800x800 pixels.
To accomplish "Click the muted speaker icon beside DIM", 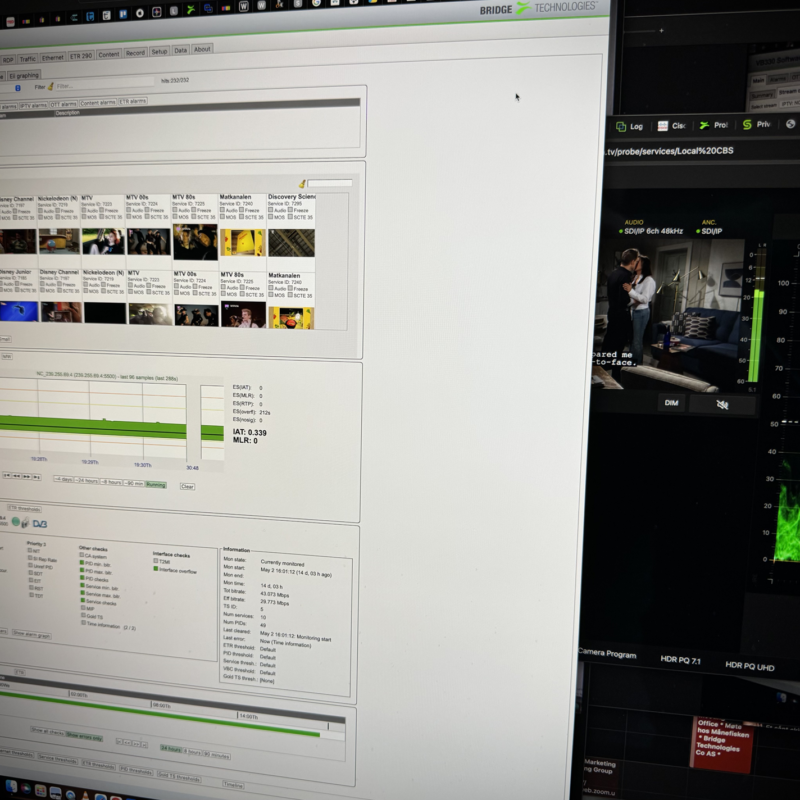I will point(722,405).
